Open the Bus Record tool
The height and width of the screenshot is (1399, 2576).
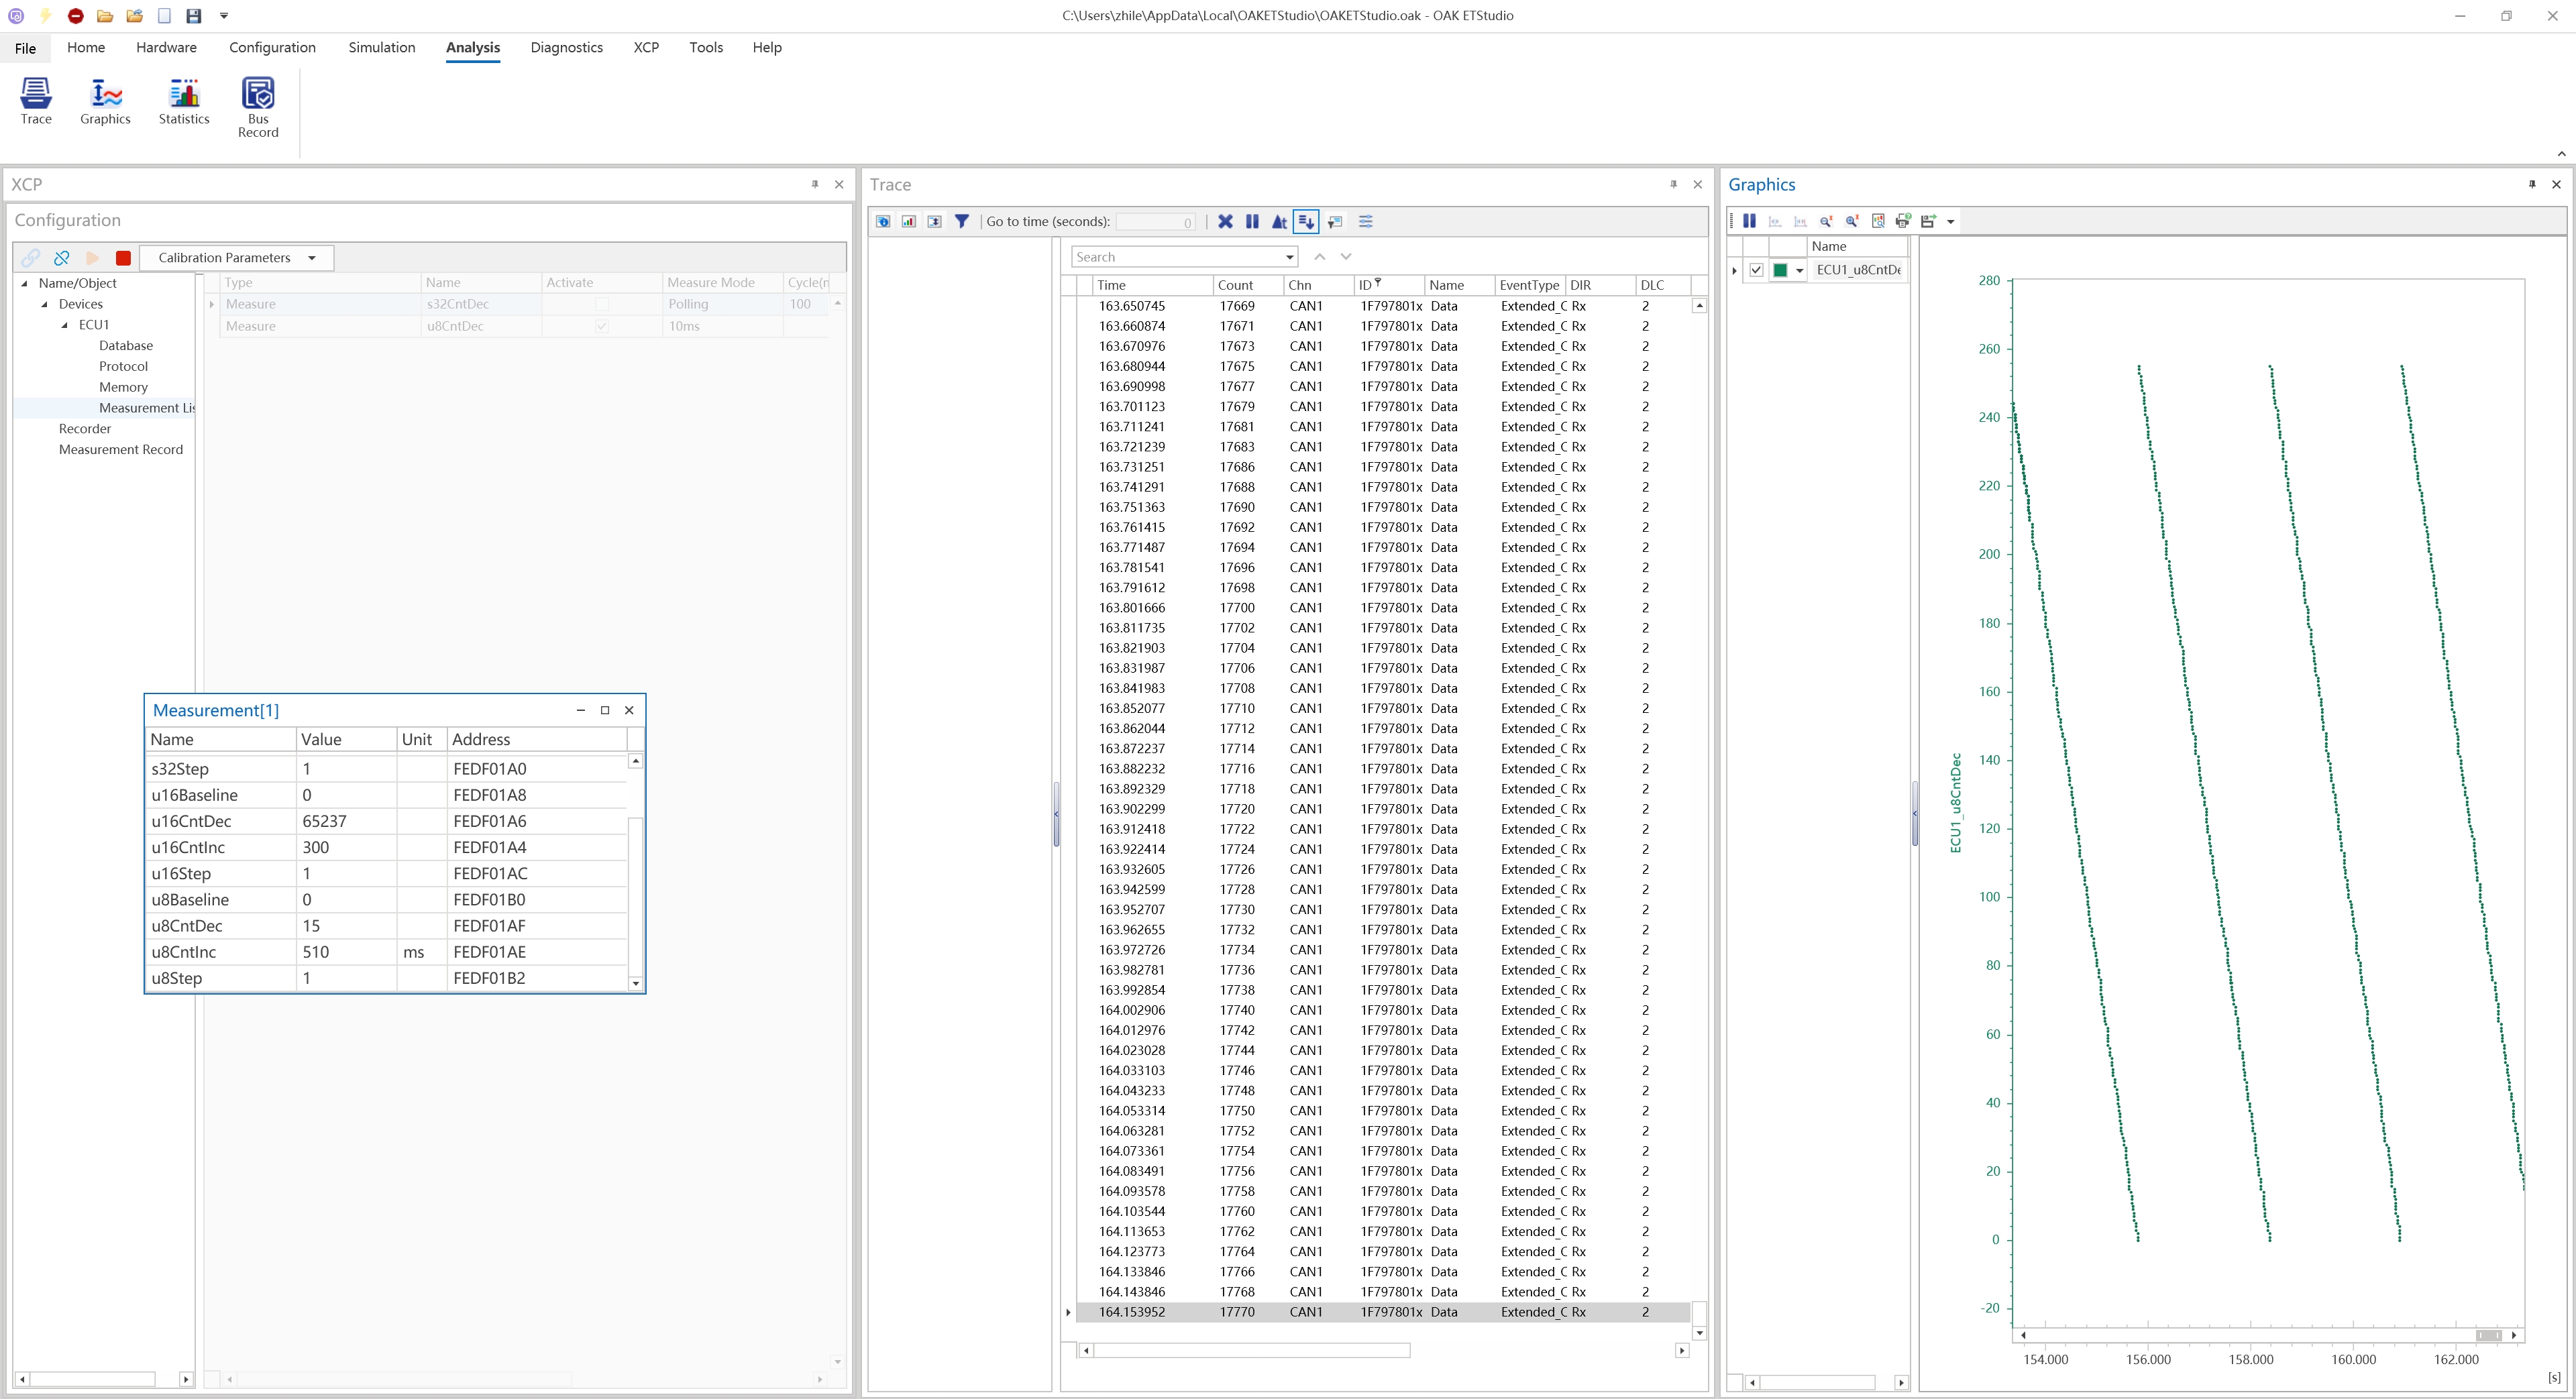(258, 105)
